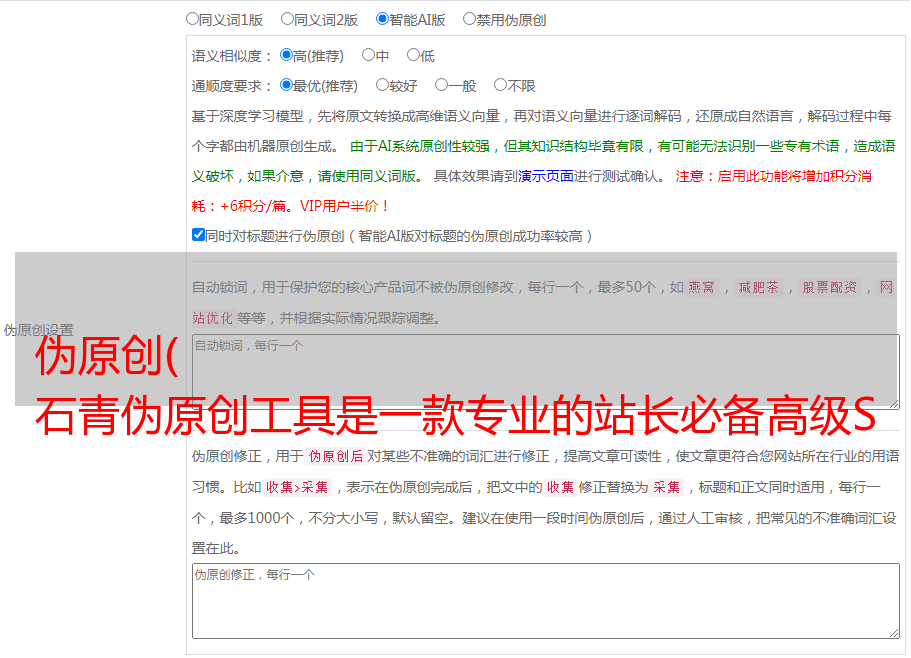This screenshot has width=911, height=658.
Task: Set 通顺度要求 to 不限
Action: pos(500,85)
